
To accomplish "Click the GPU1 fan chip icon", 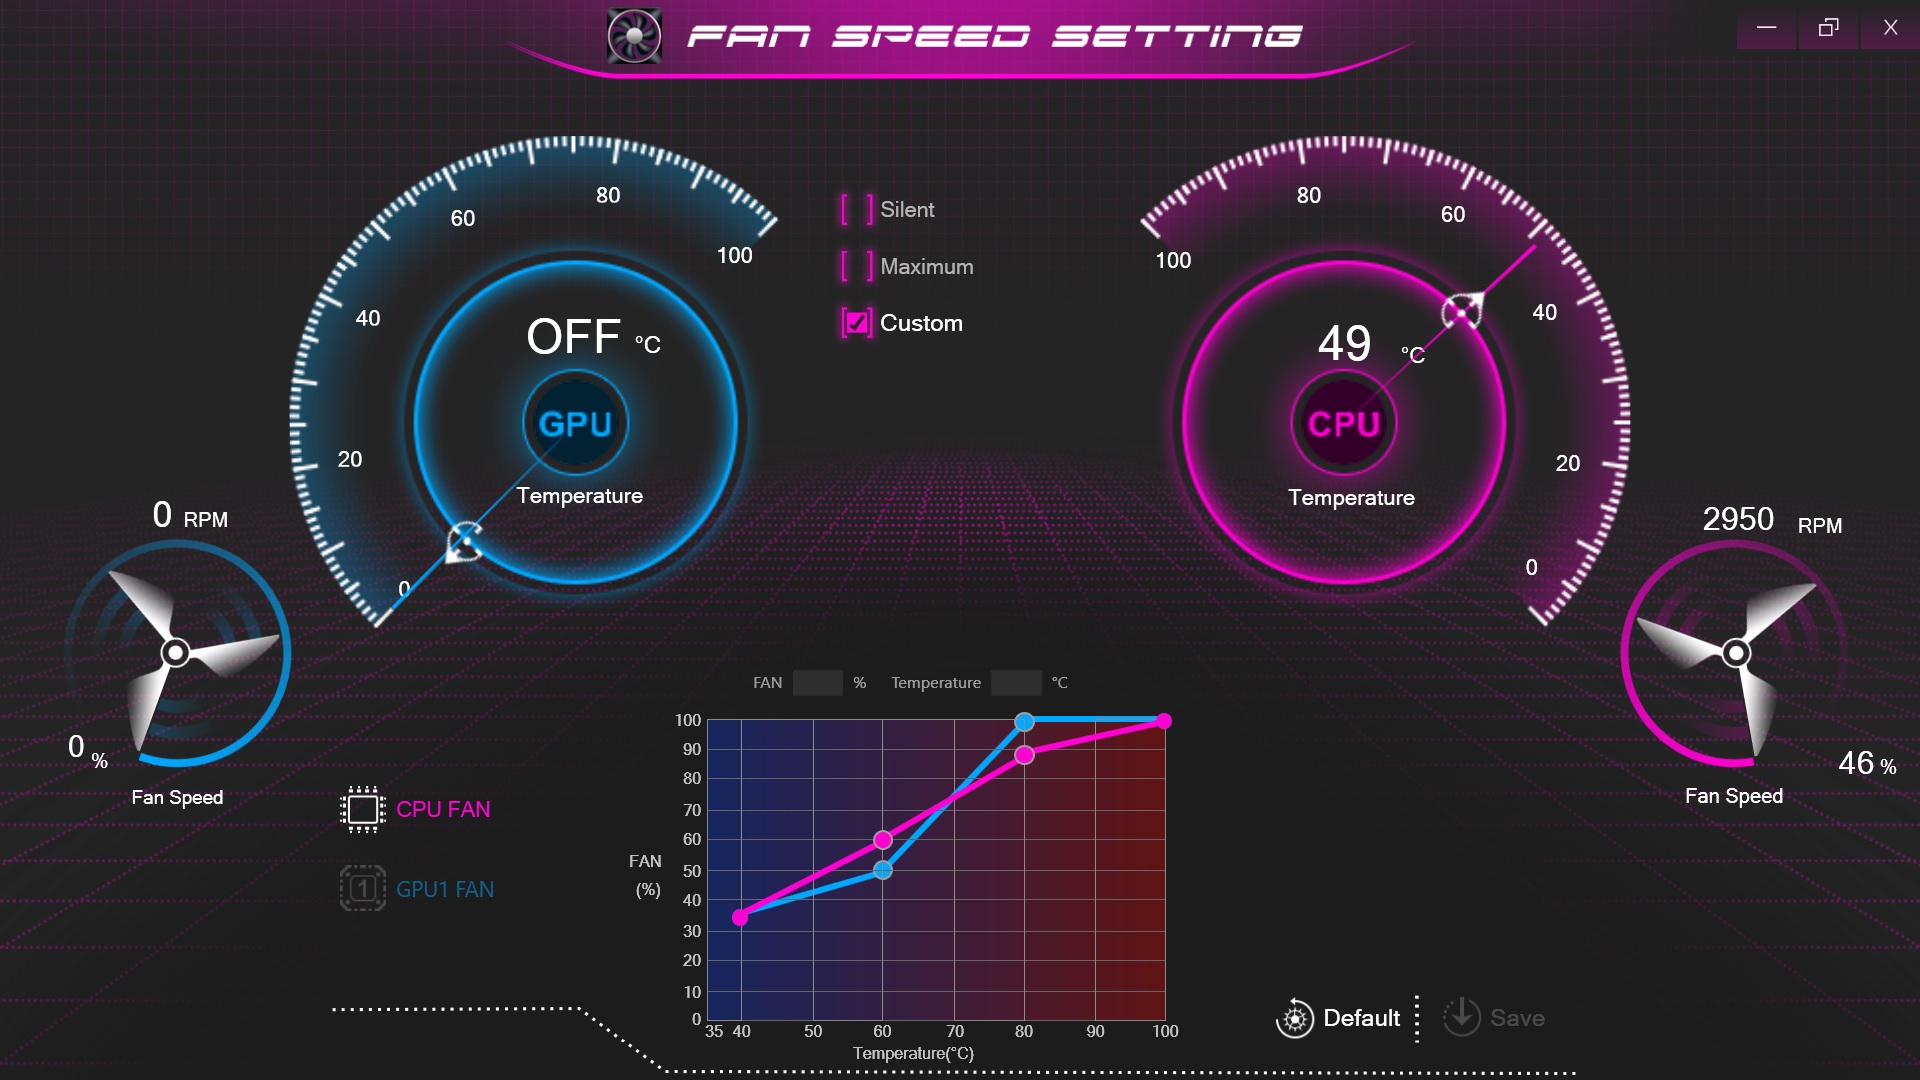I will click(362, 888).
